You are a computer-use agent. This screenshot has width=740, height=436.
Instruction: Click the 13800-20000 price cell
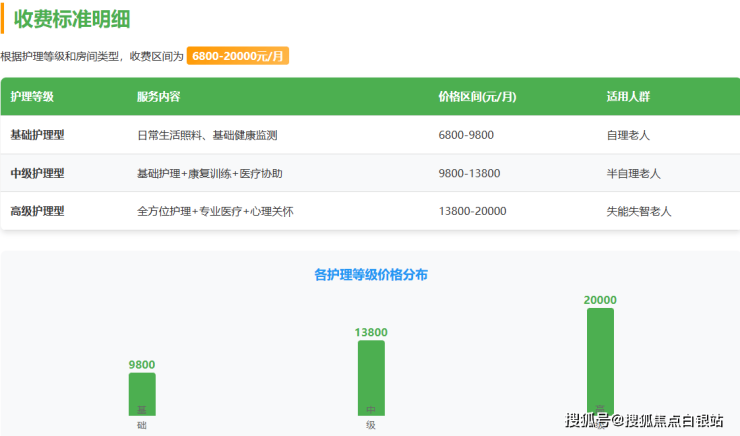point(472,211)
